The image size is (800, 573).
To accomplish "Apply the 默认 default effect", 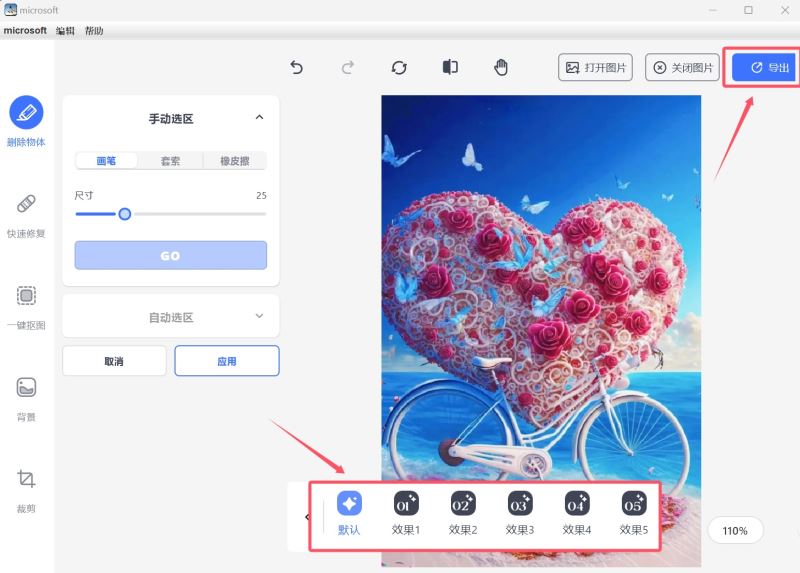I will 349,513.
